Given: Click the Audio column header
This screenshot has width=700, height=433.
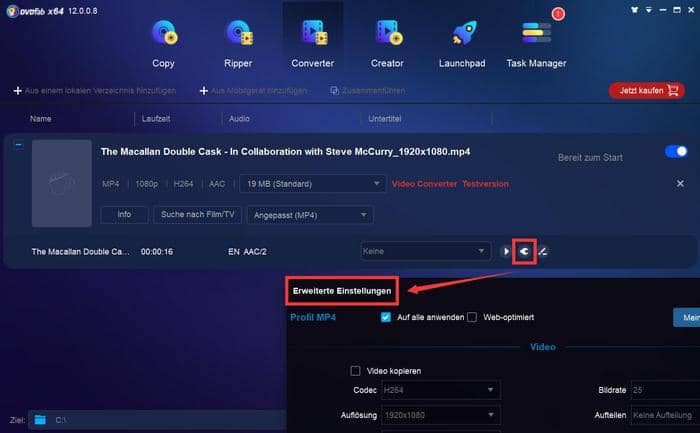Looking at the screenshot, I should point(239,119).
